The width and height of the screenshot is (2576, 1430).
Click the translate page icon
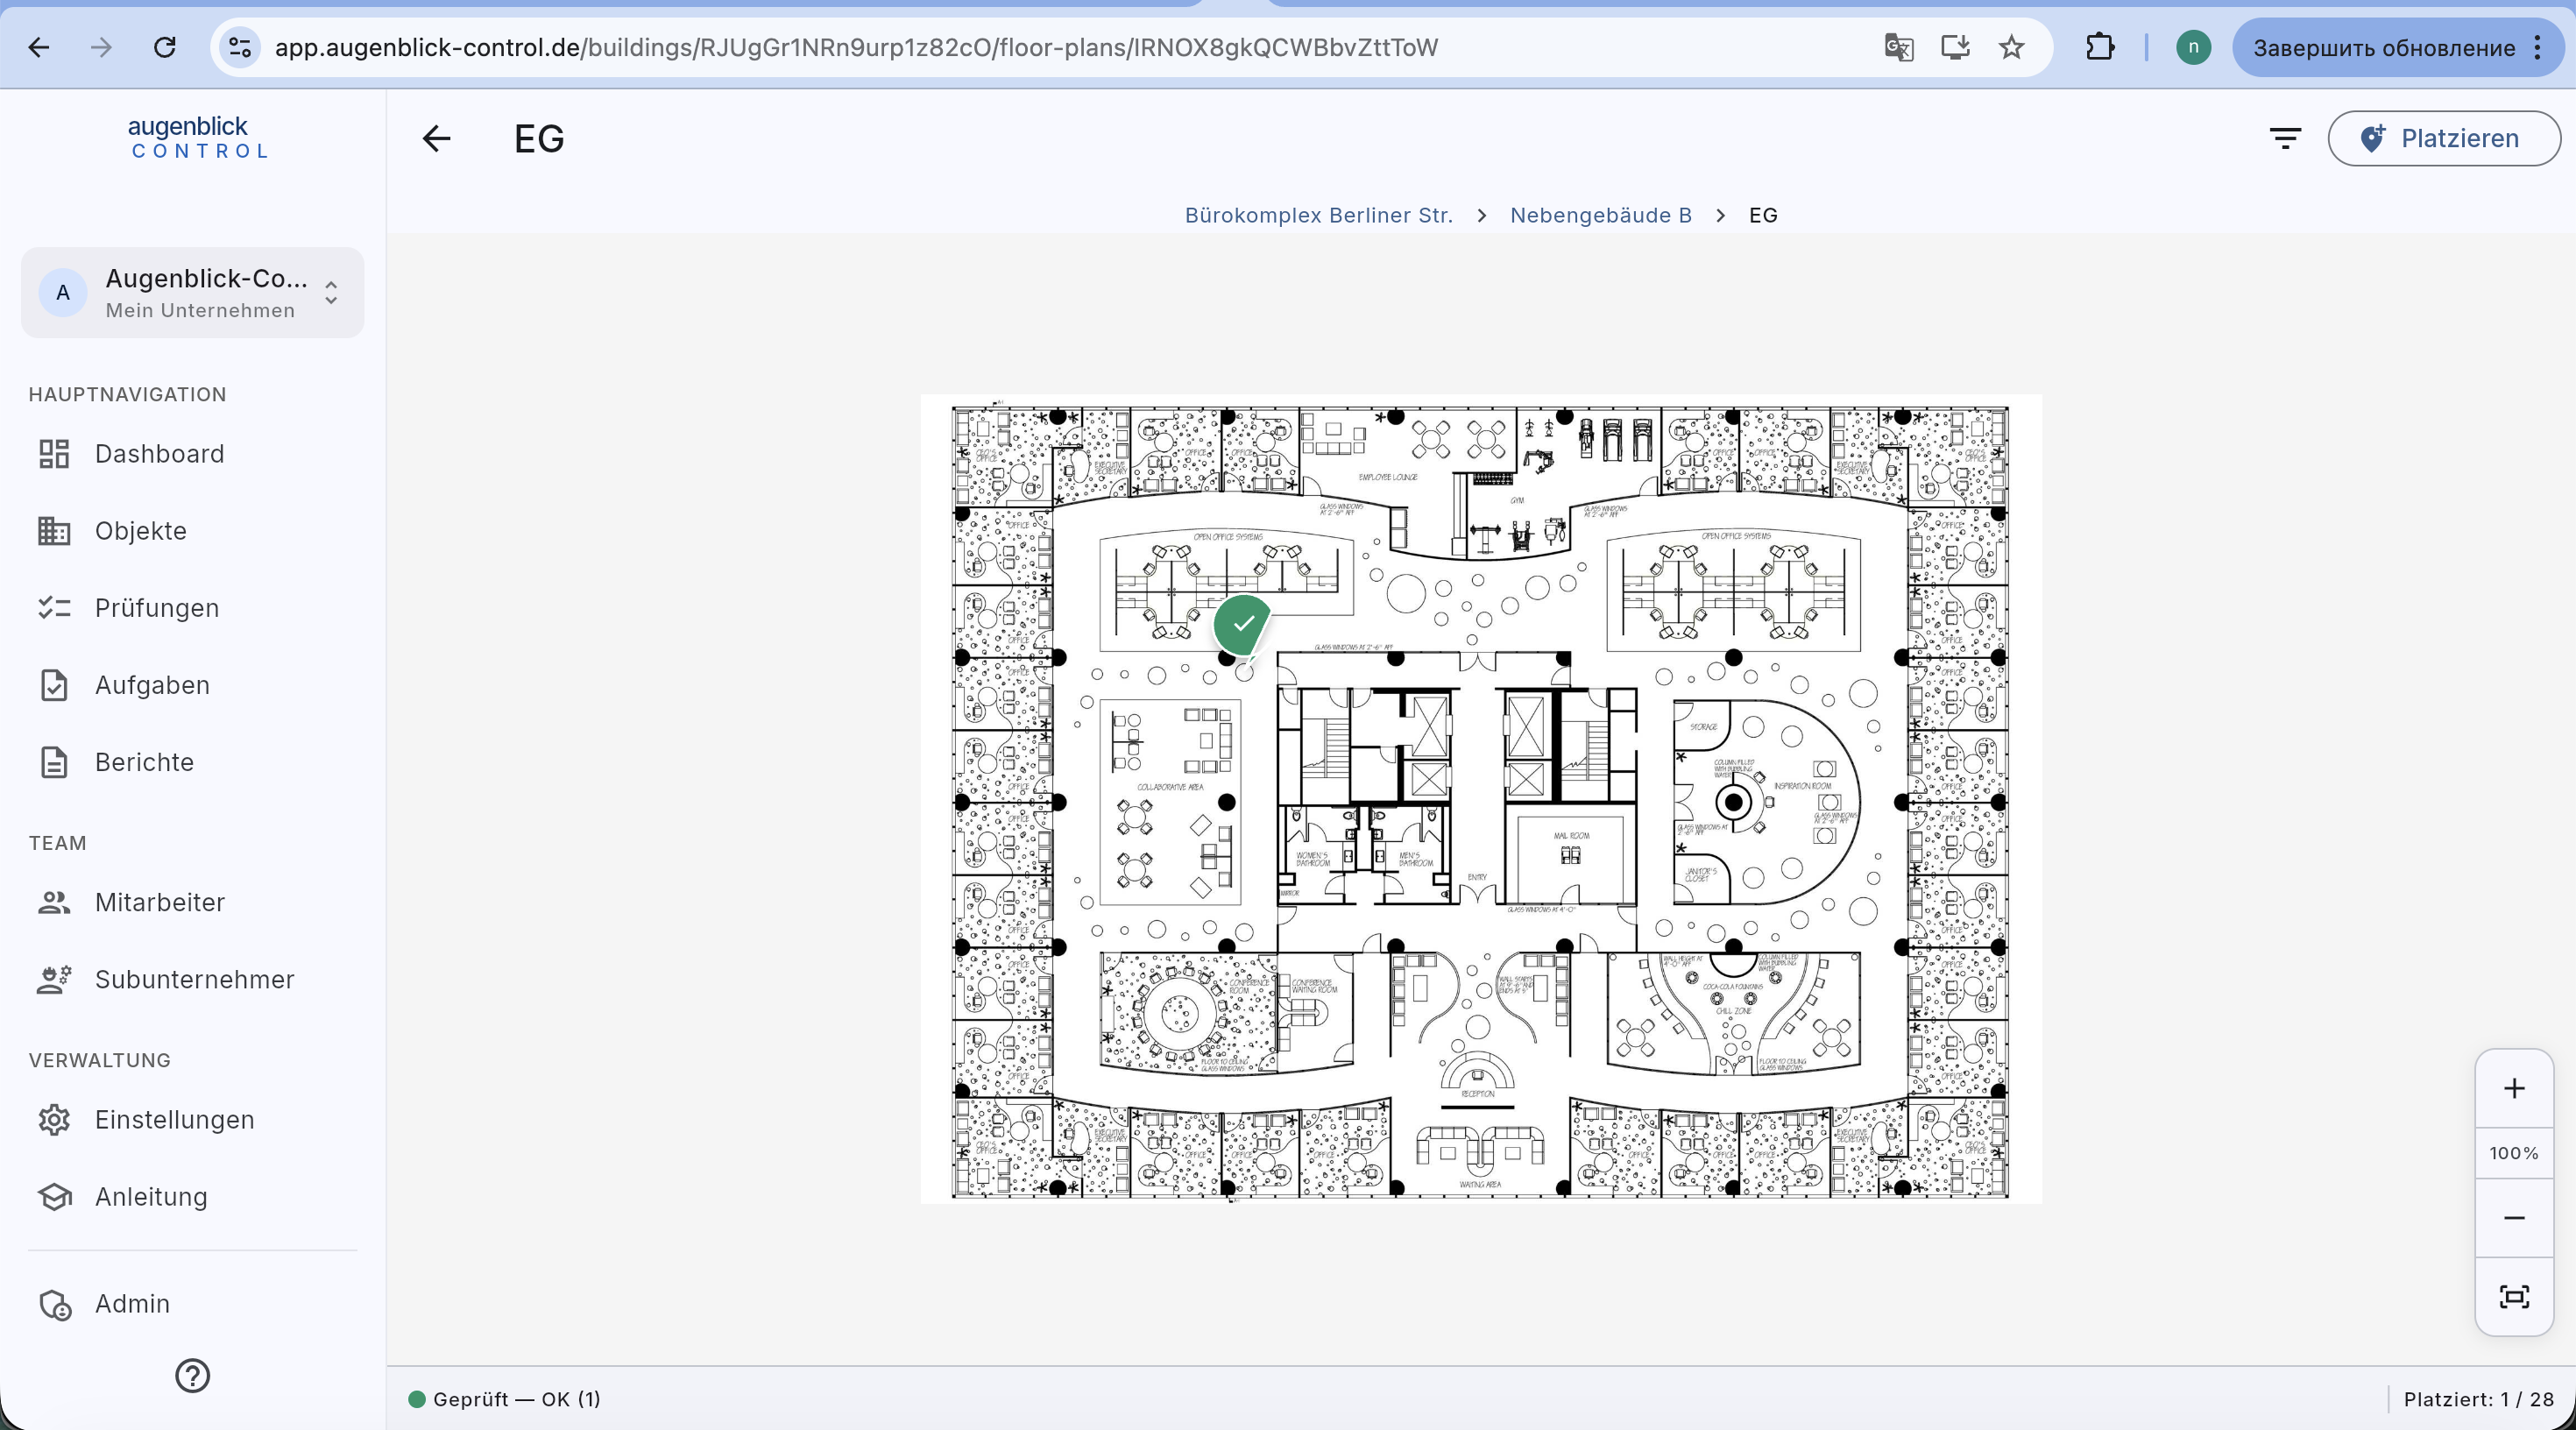1898,47
